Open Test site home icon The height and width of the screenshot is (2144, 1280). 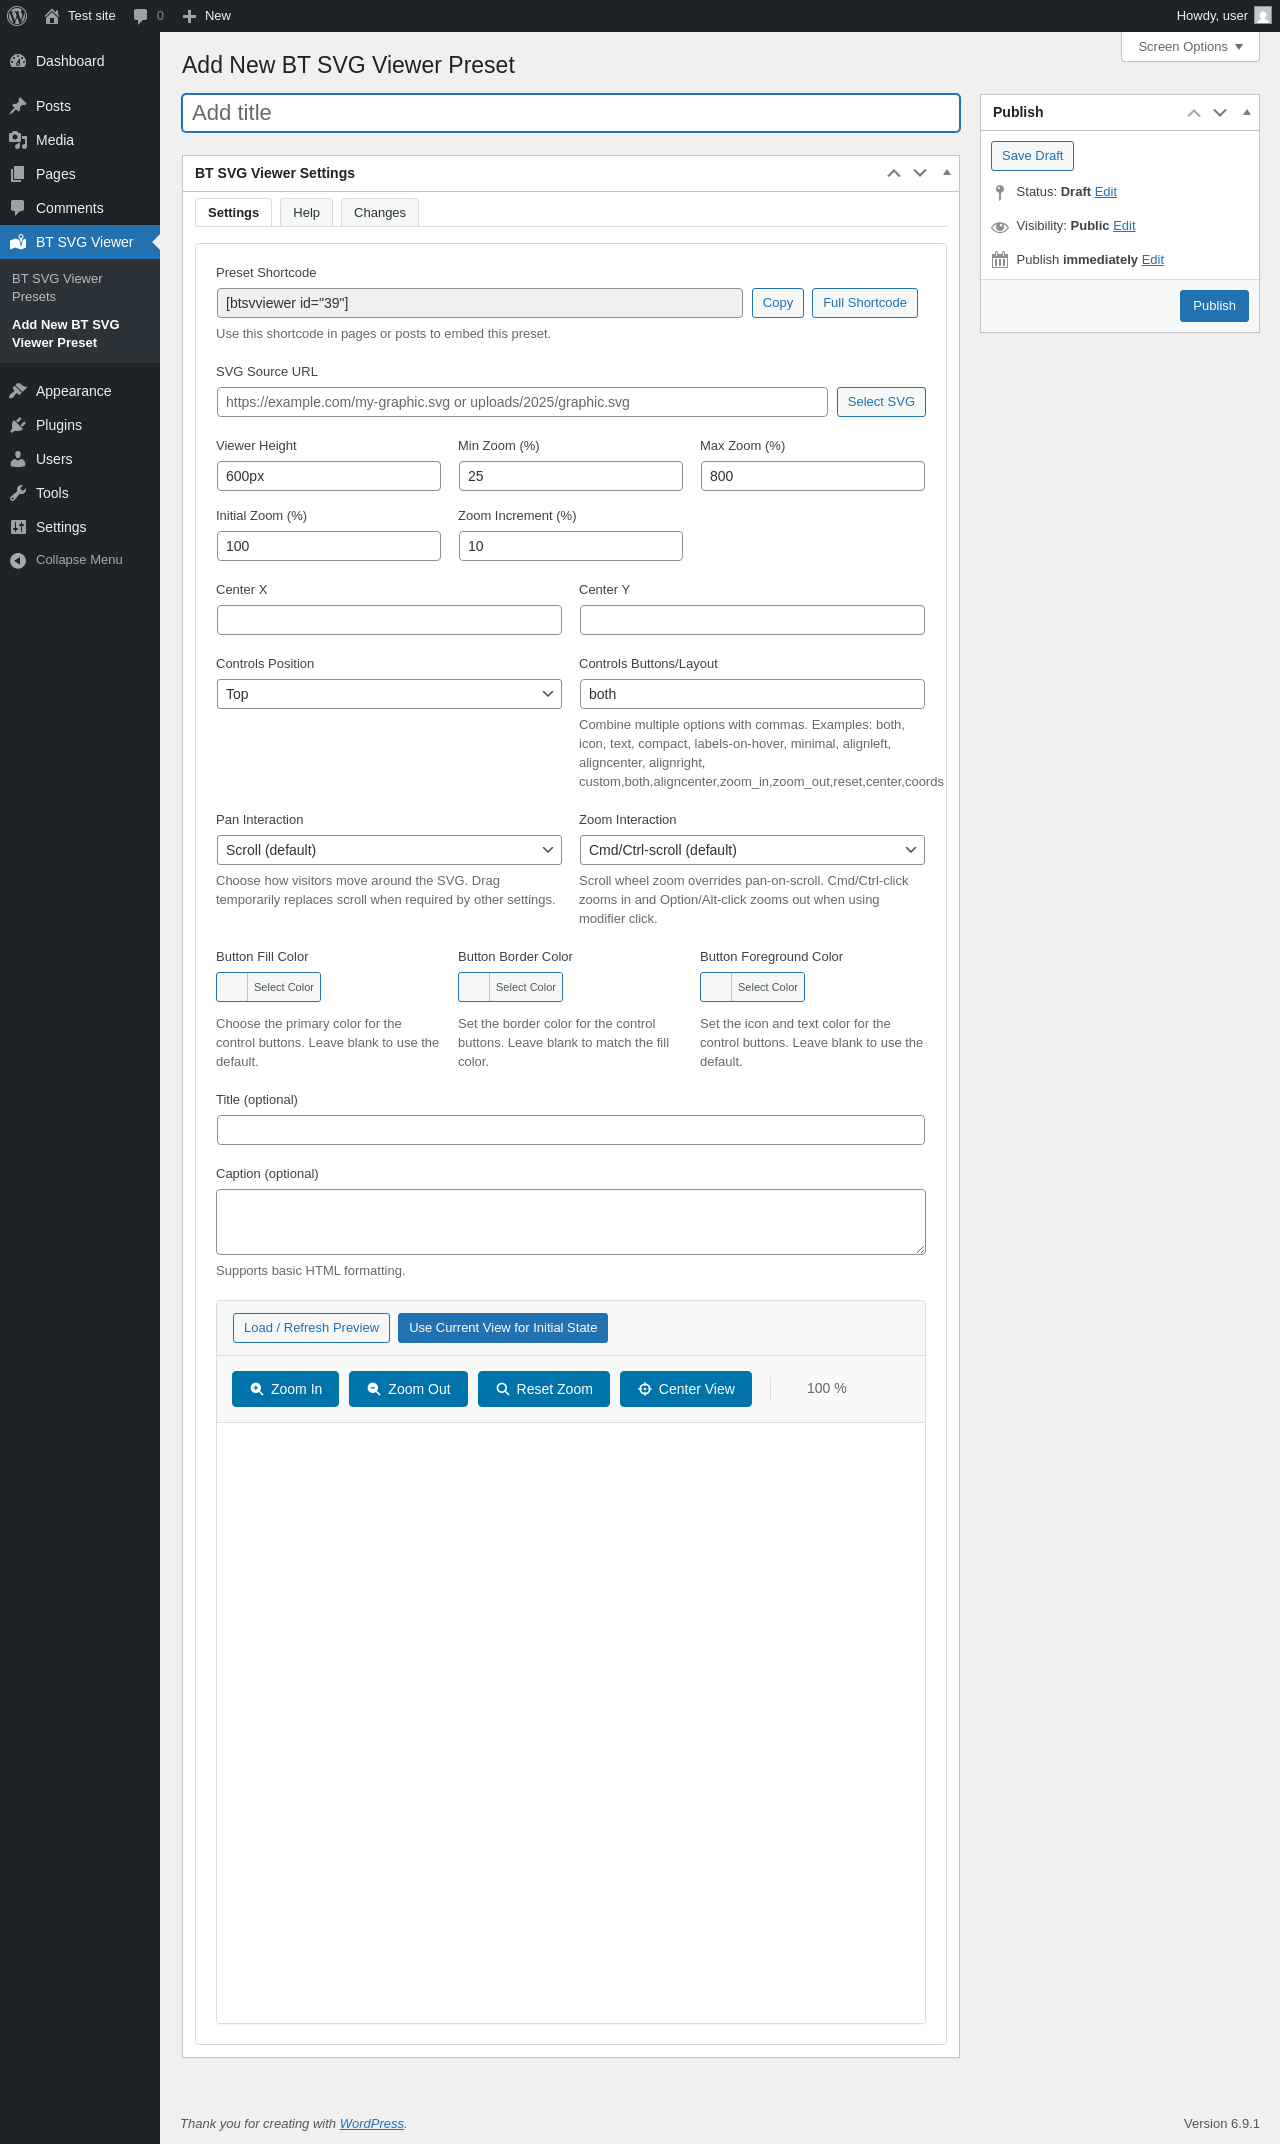[52, 16]
